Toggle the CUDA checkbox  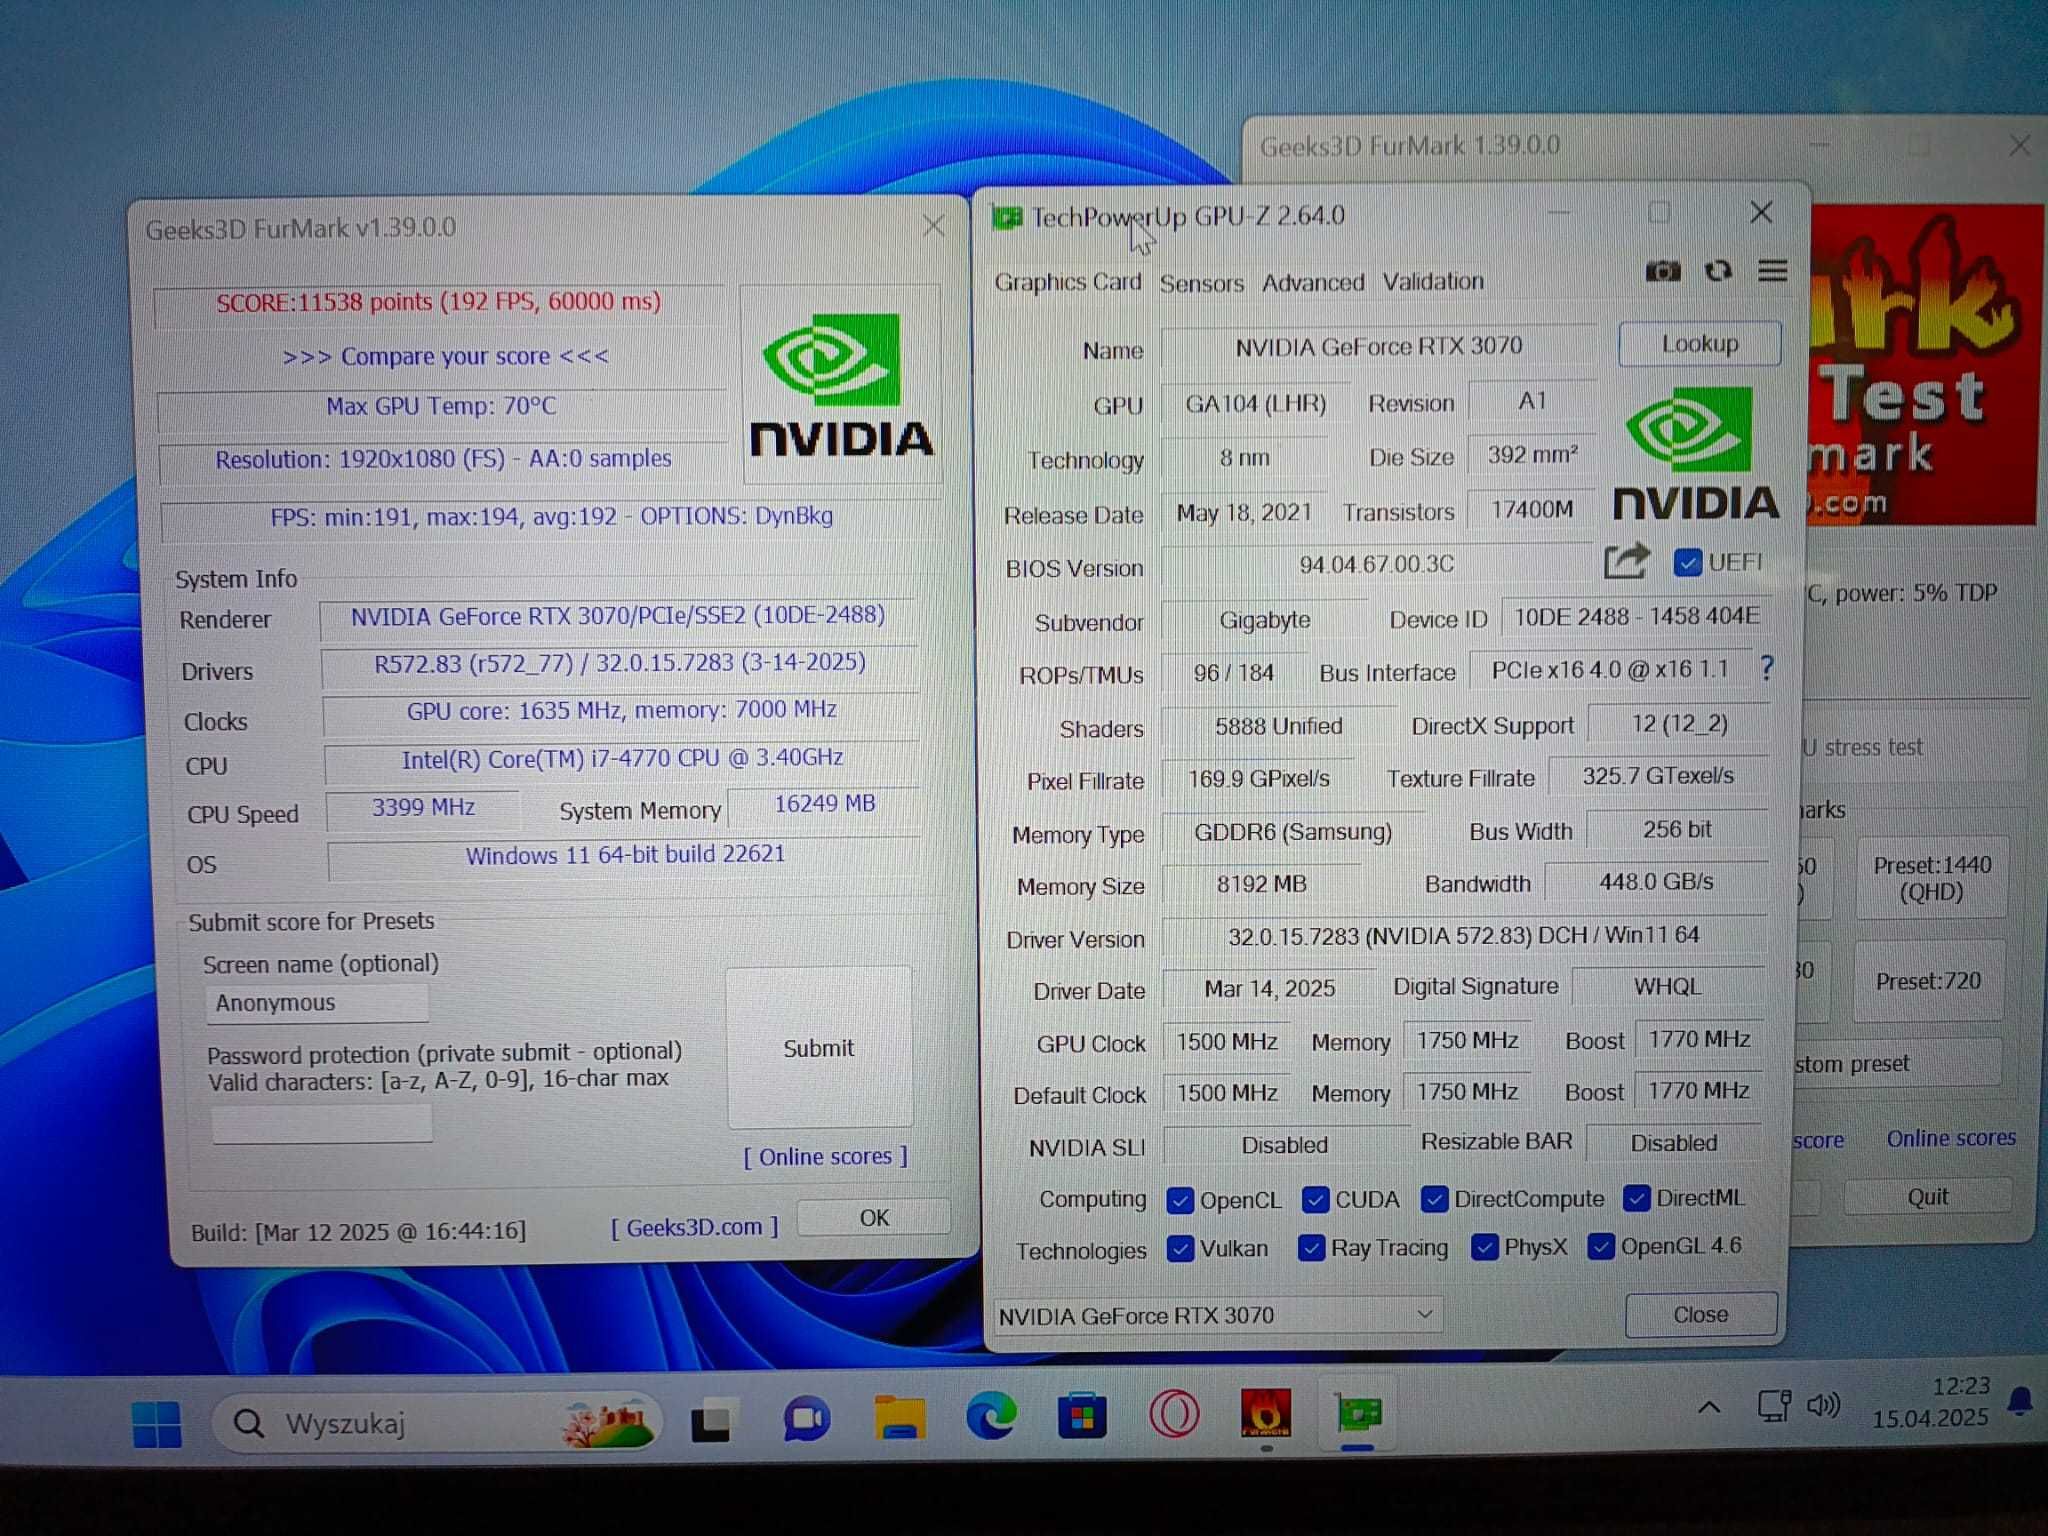1316,1199
